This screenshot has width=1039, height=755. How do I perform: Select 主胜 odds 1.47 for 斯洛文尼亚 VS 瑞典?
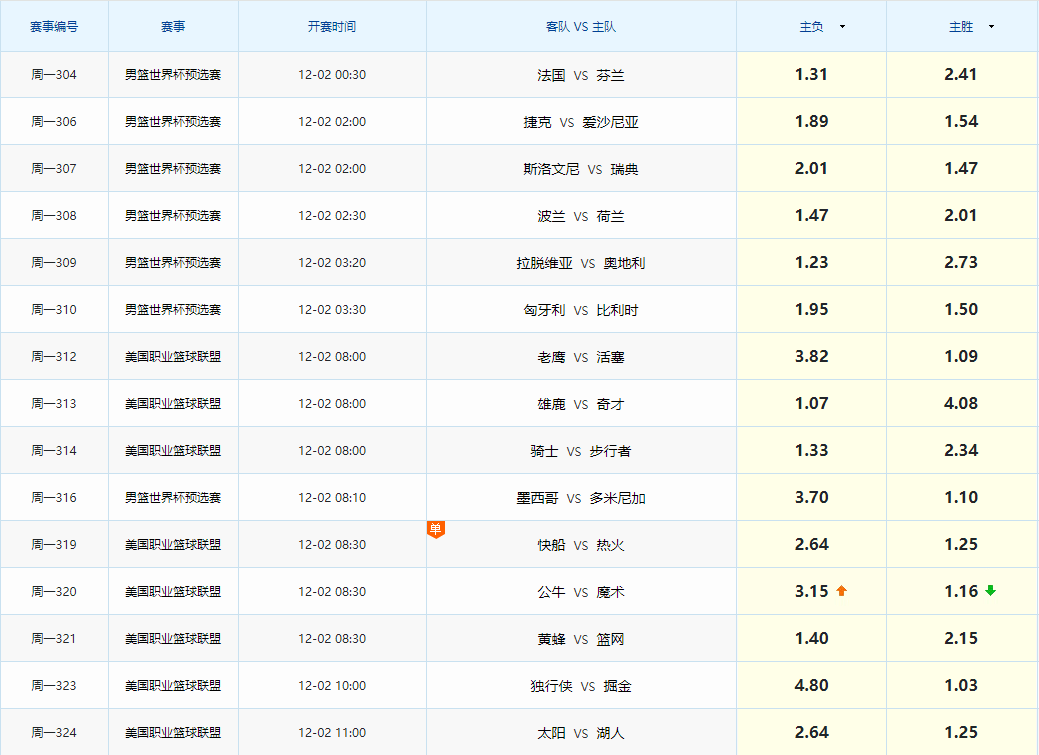(x=961, y=168)
